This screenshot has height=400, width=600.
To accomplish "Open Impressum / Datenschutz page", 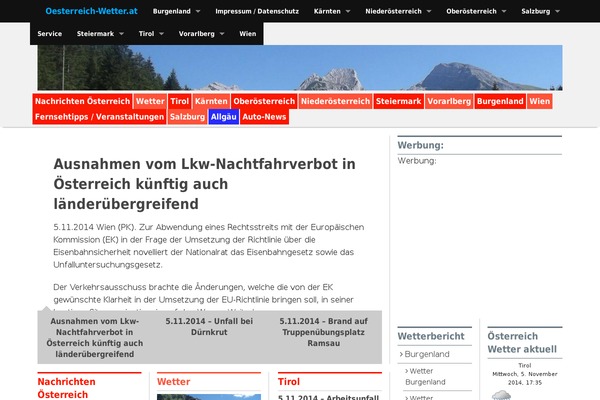I will (x=257, y=11).
